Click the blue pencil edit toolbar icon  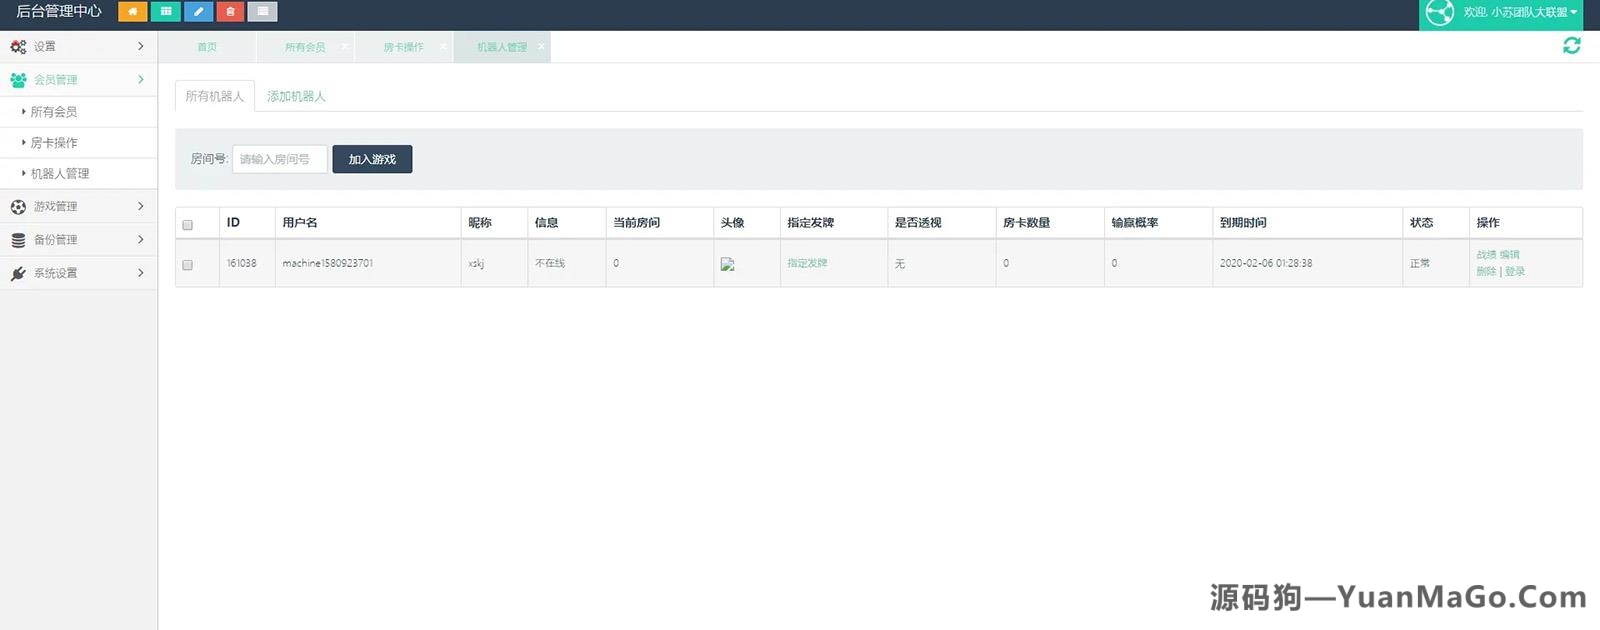click(x=198, y=12)
